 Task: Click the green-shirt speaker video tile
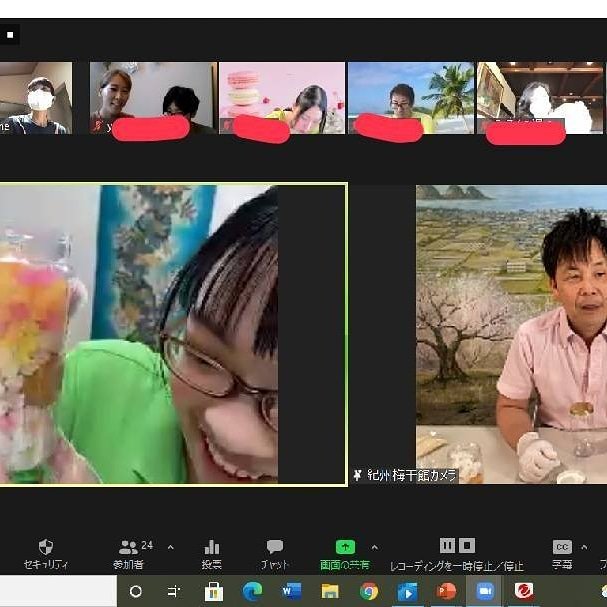[x=172, y=335]
